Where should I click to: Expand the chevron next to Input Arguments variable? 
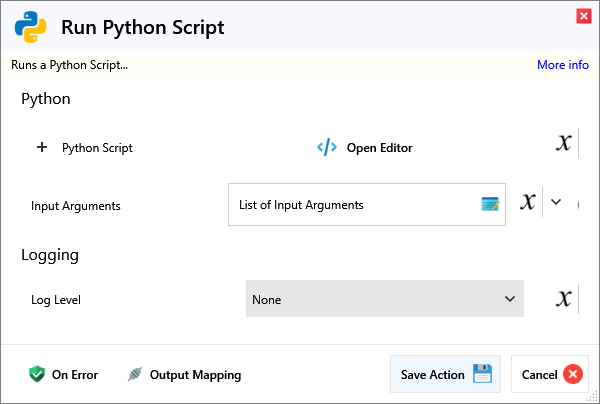pyautogui.click(x=557, y=202)
